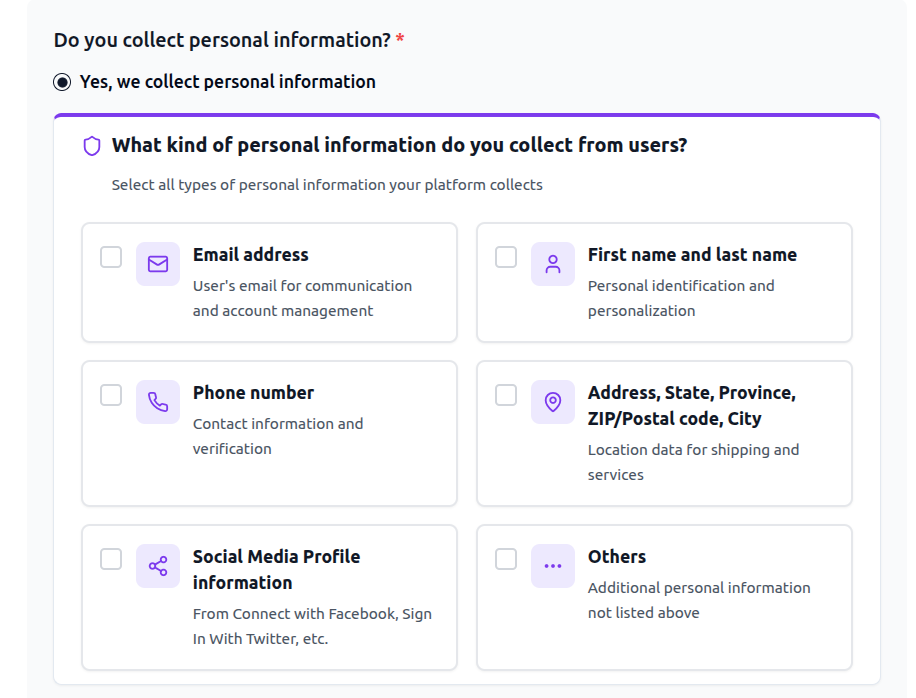Click the 'Email address' card title
Image resolution: width=916 pixels, height=698 pixels.
coord(251,255)
